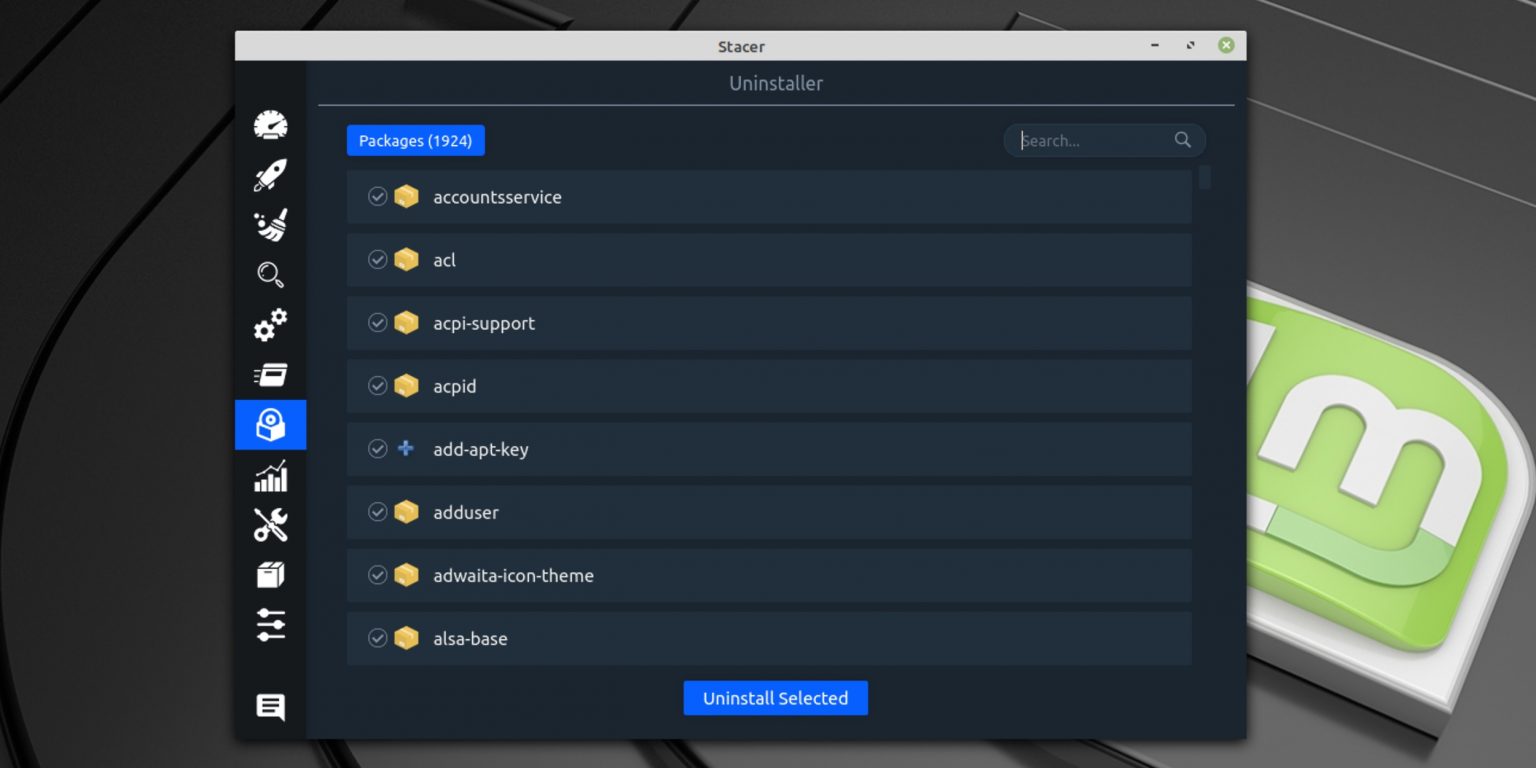This screenshot has width=1536, height=768.
Task: Click the Uninstall Selected button
Action: 775,698
